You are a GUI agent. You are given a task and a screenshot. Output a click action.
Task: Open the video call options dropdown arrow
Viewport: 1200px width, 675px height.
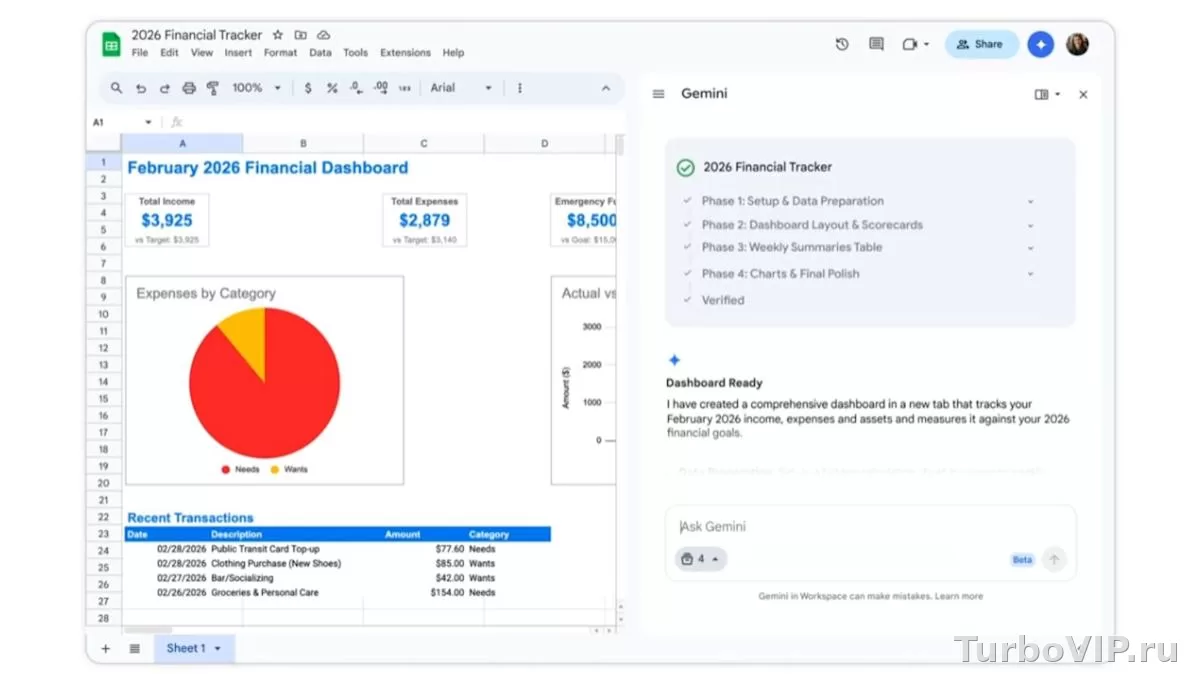(927, 44)
